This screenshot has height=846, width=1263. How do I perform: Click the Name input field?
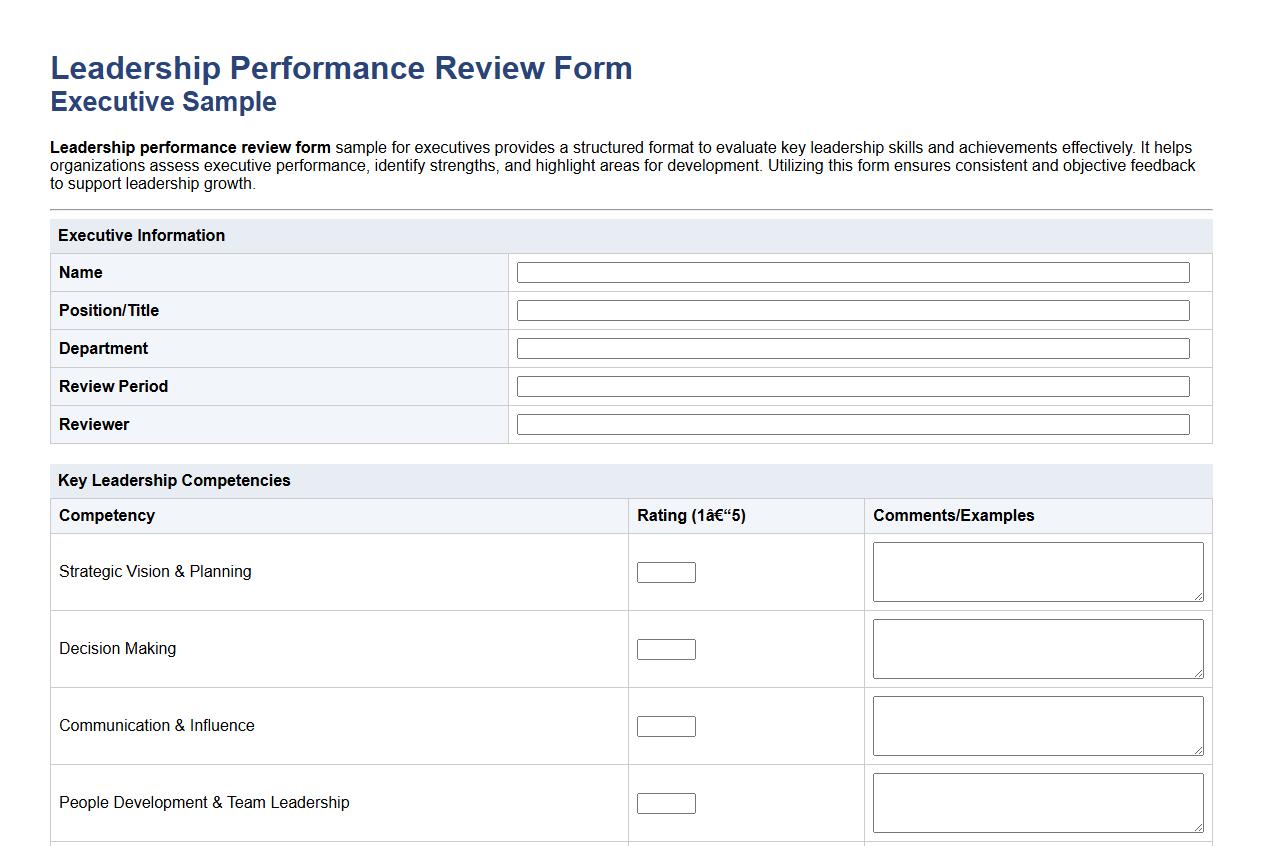(x=851, y=271)
